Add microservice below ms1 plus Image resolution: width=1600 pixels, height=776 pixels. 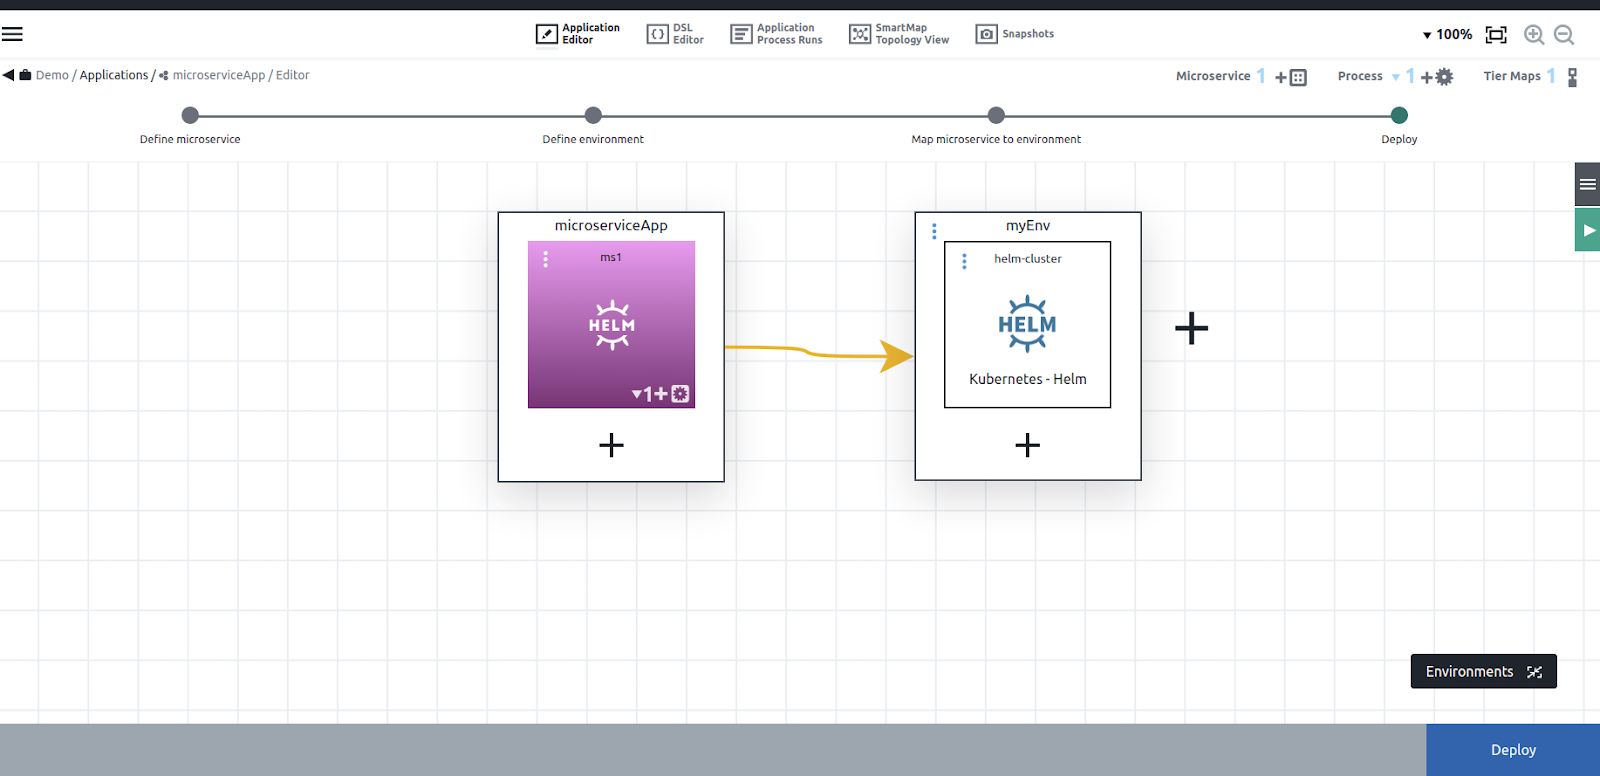pos(611,445)
